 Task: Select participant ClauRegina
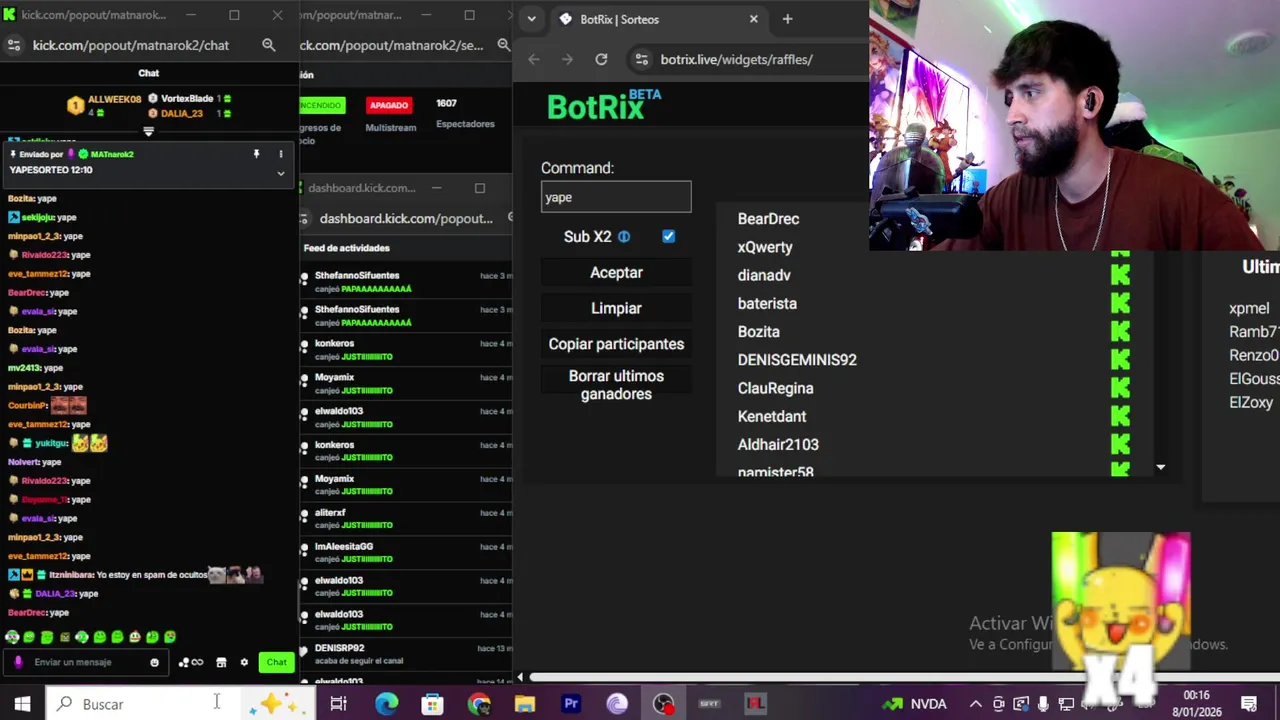(775, 388)
